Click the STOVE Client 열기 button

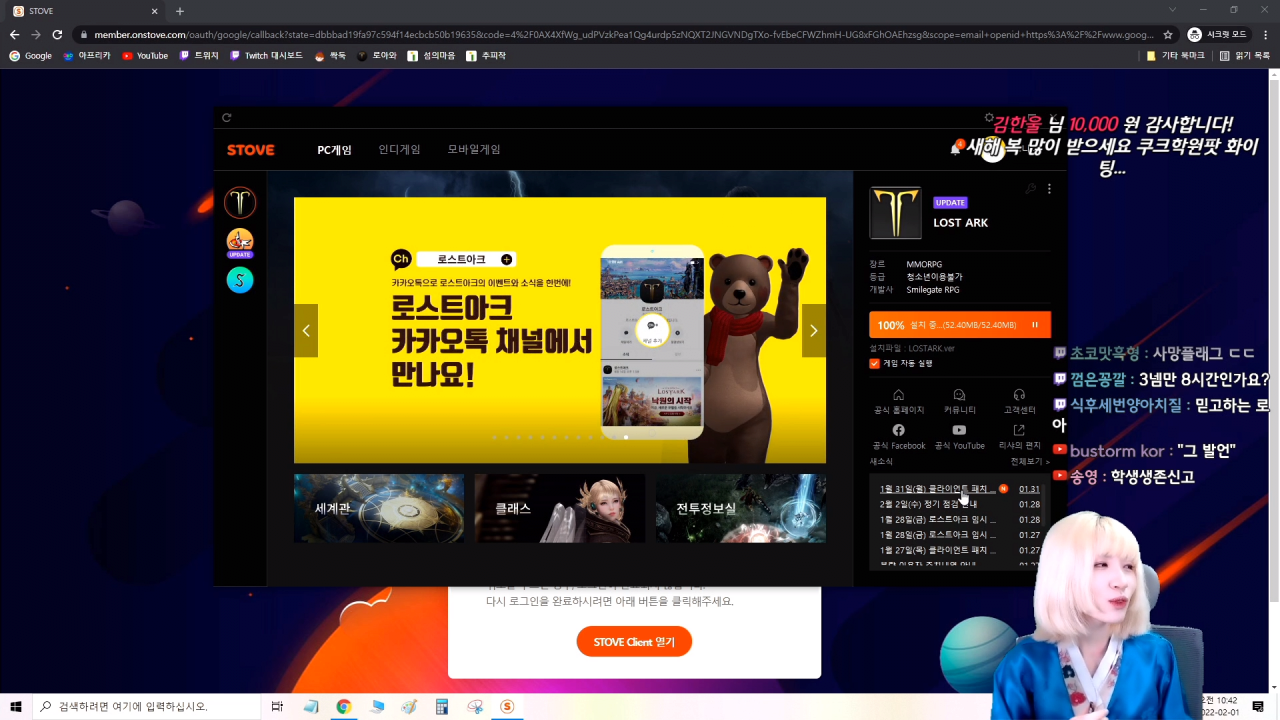point(634,642)
